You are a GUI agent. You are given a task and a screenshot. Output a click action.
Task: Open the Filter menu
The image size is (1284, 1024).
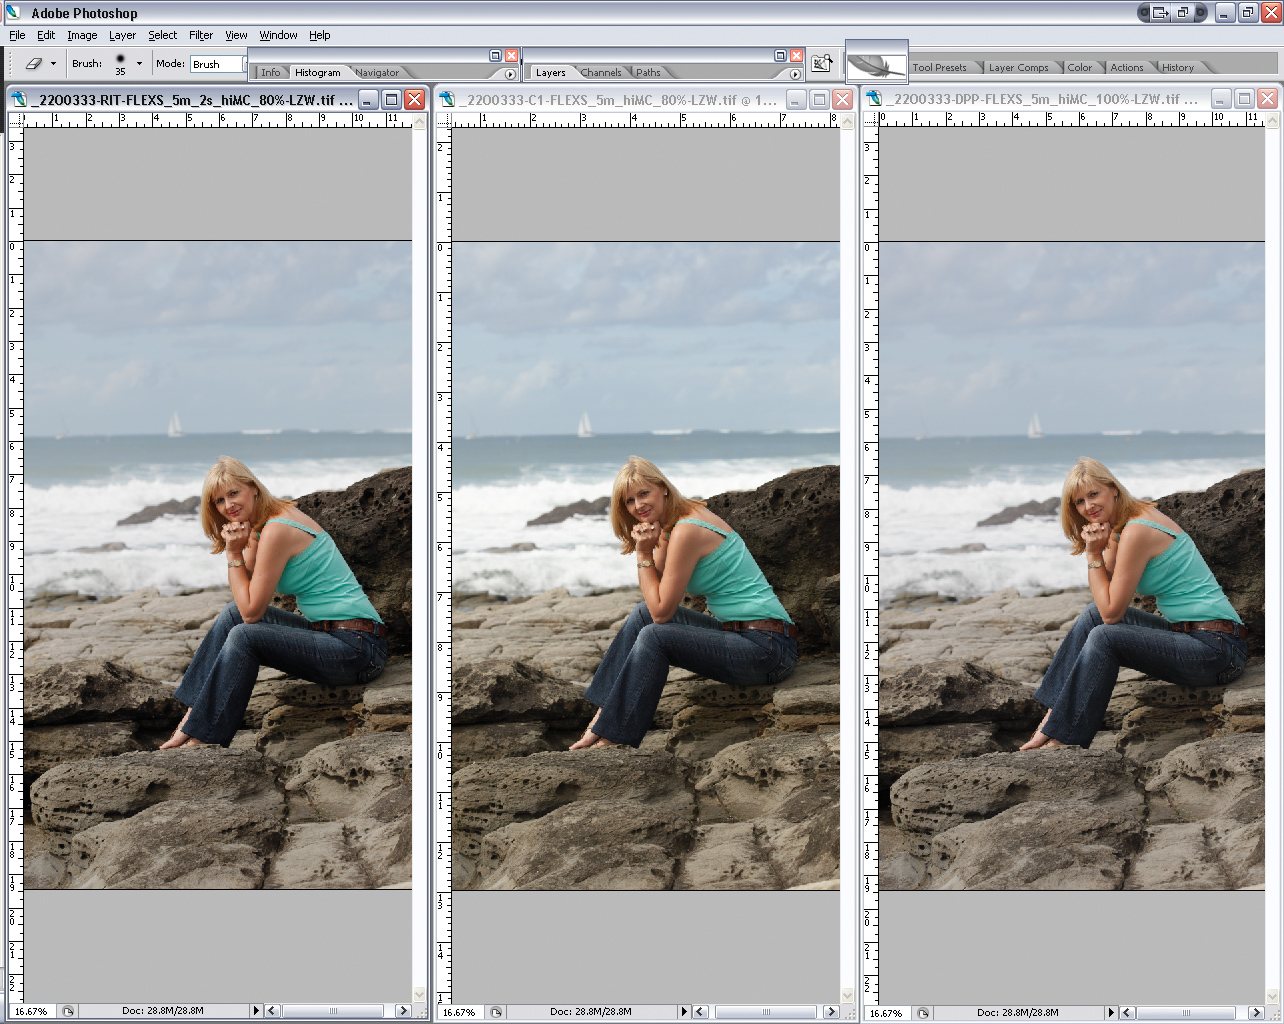(x=201, y=35)
